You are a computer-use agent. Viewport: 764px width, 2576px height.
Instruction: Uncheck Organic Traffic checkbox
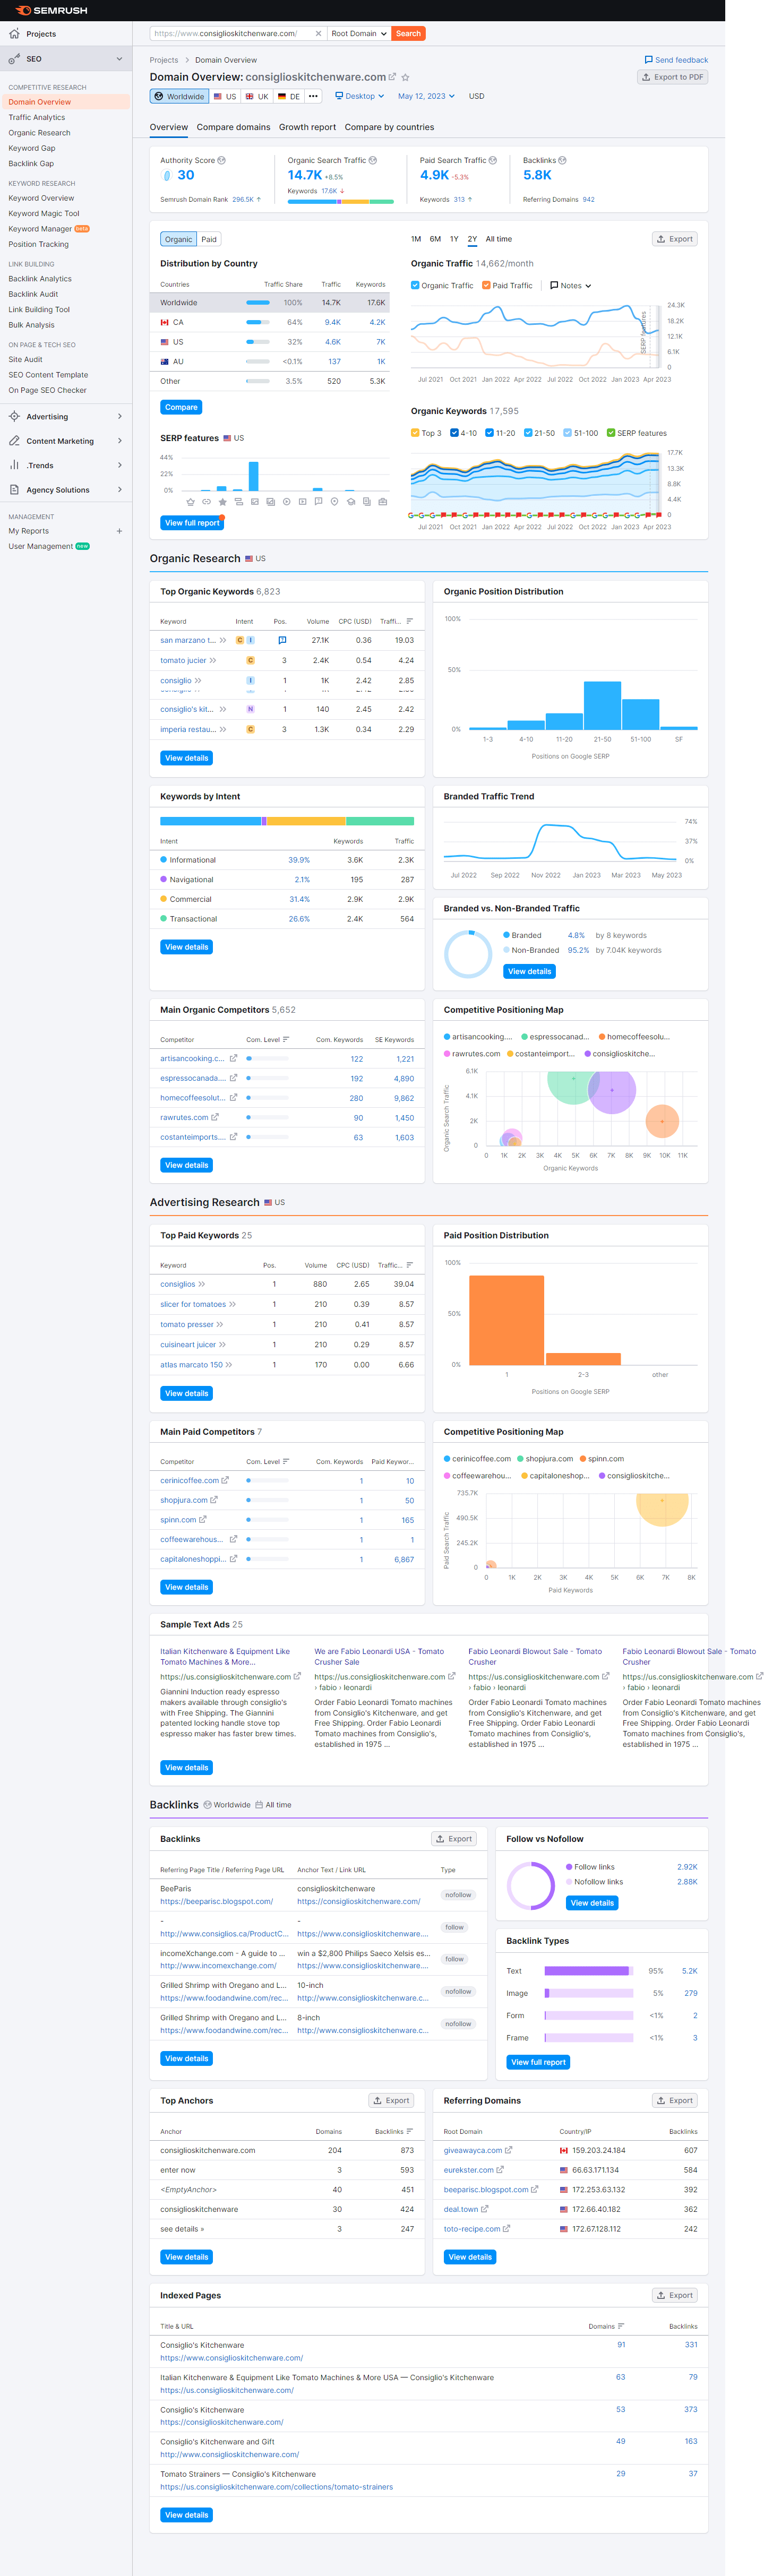415,285
